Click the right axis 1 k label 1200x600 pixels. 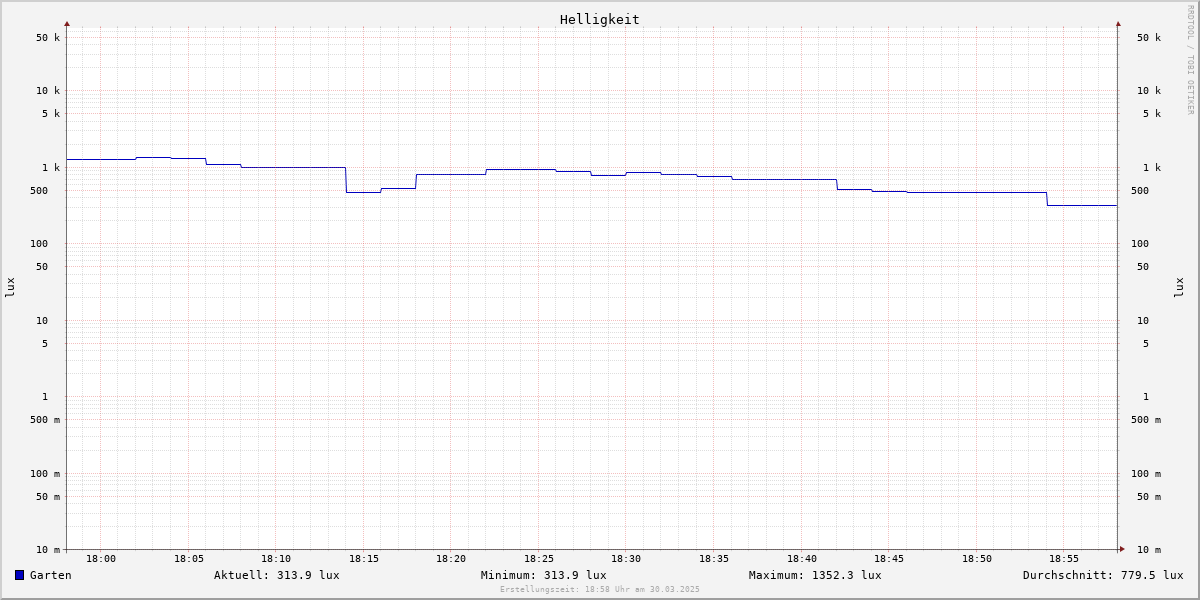(x=1152, y=168)
